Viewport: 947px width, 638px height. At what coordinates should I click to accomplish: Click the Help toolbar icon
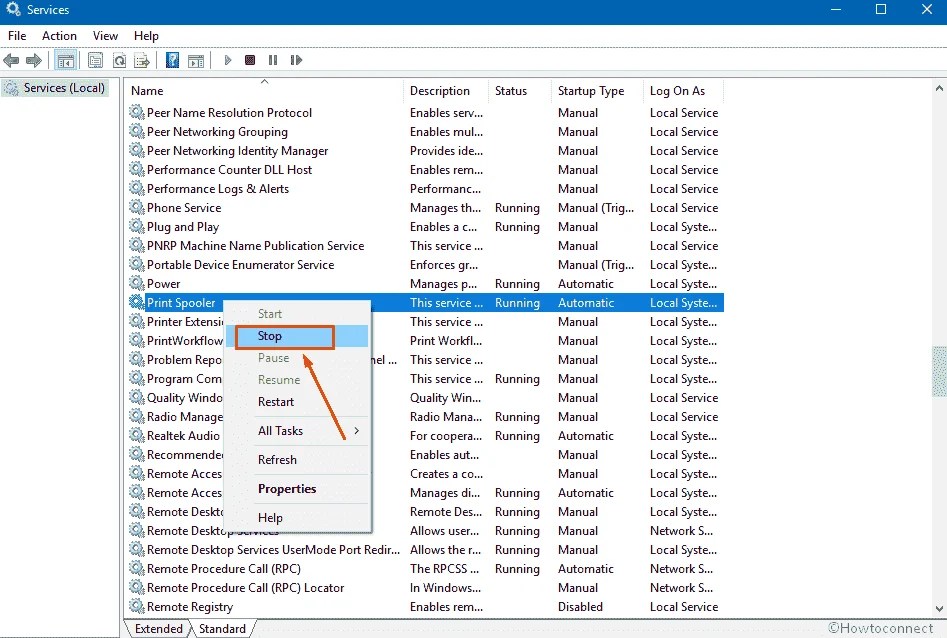(x=172, y=60)
